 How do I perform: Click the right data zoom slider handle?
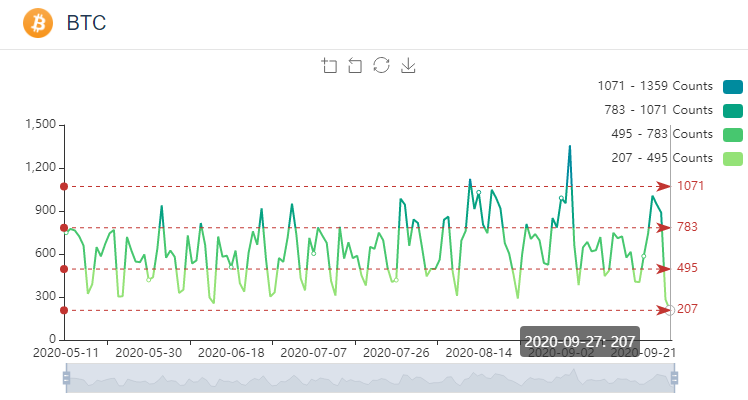[674, 378]
